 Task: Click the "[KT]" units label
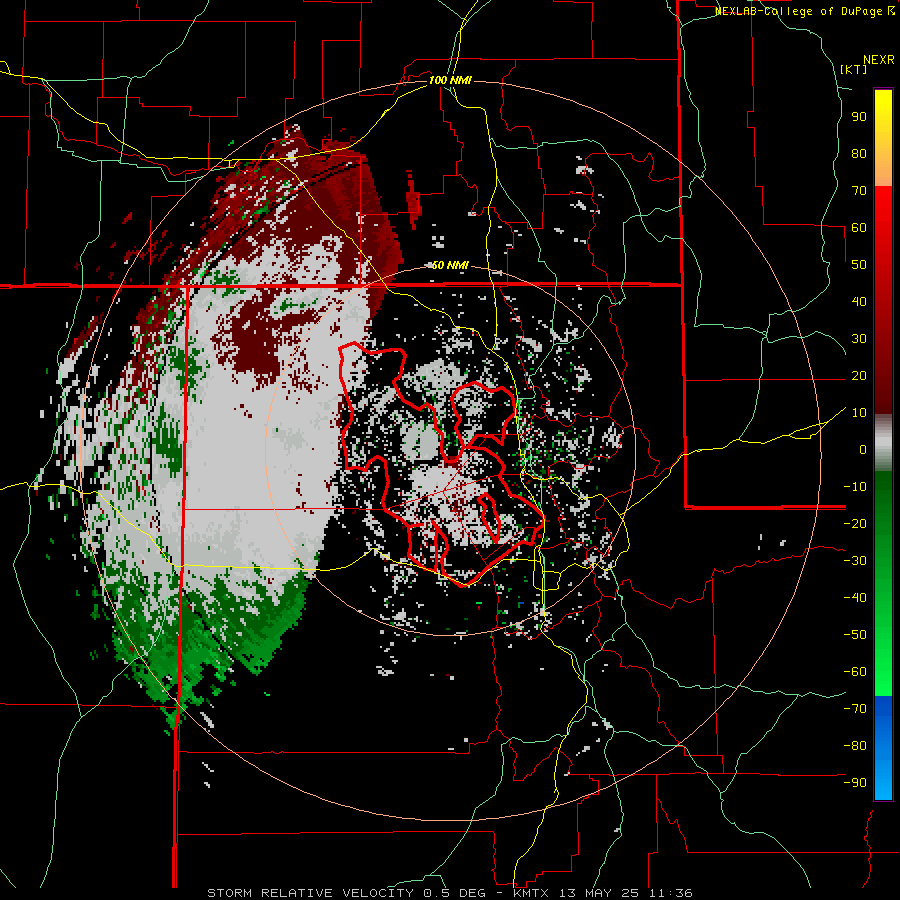[853, 69]
